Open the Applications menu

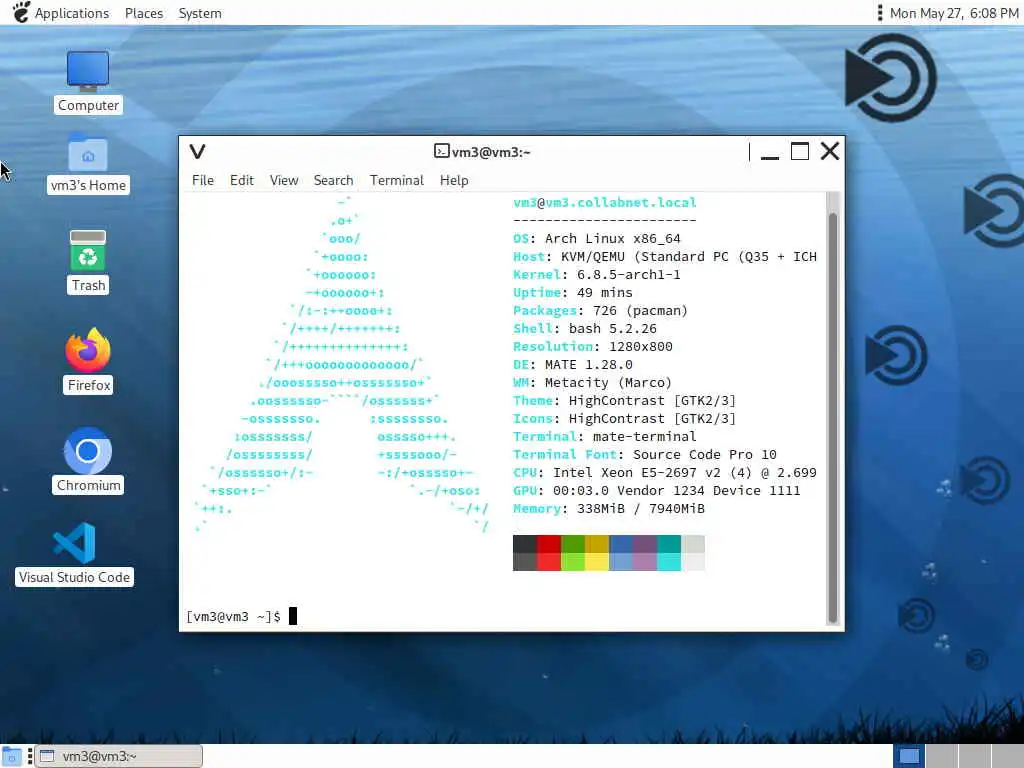pyautogui.click(x=72, y=13)
